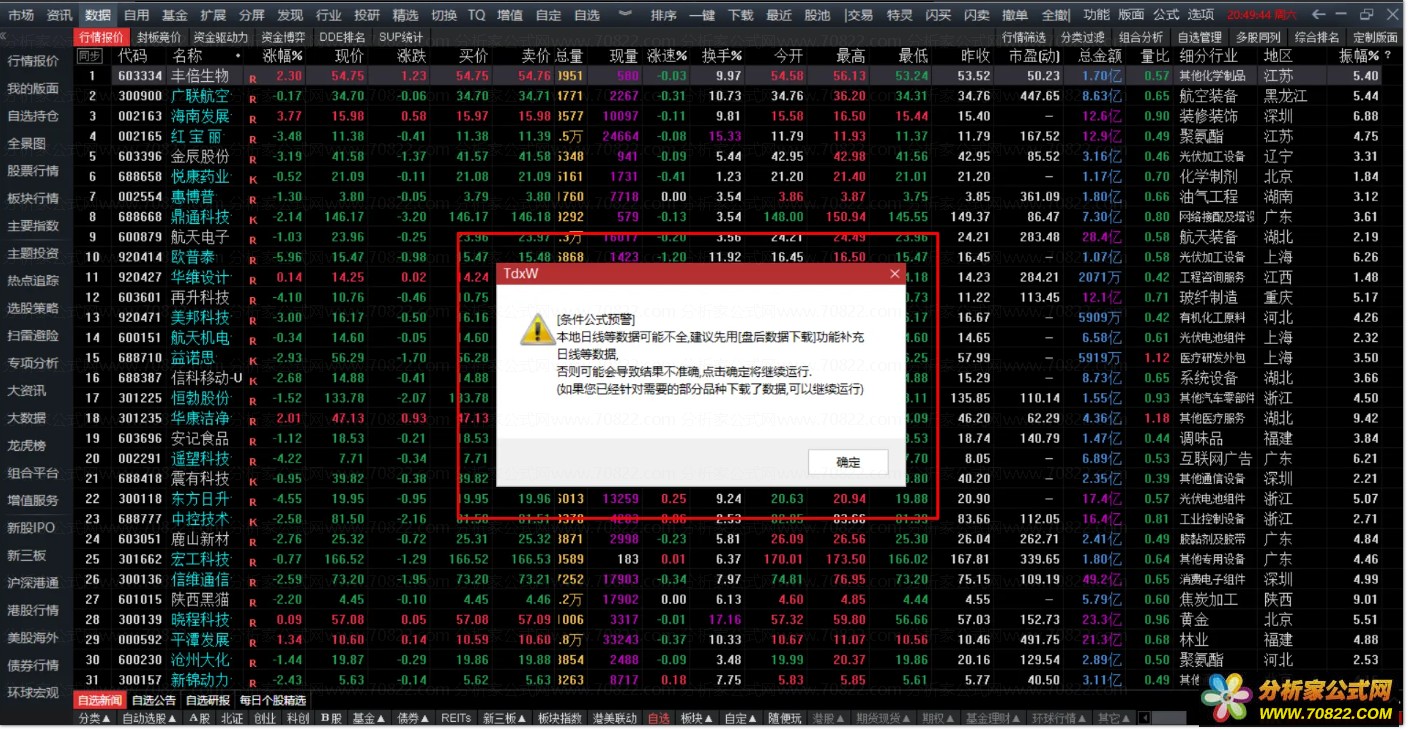Click the question mark beside 振幅% header
The height and width of the screenshot is (730, 1409).
coord(1387,56)
